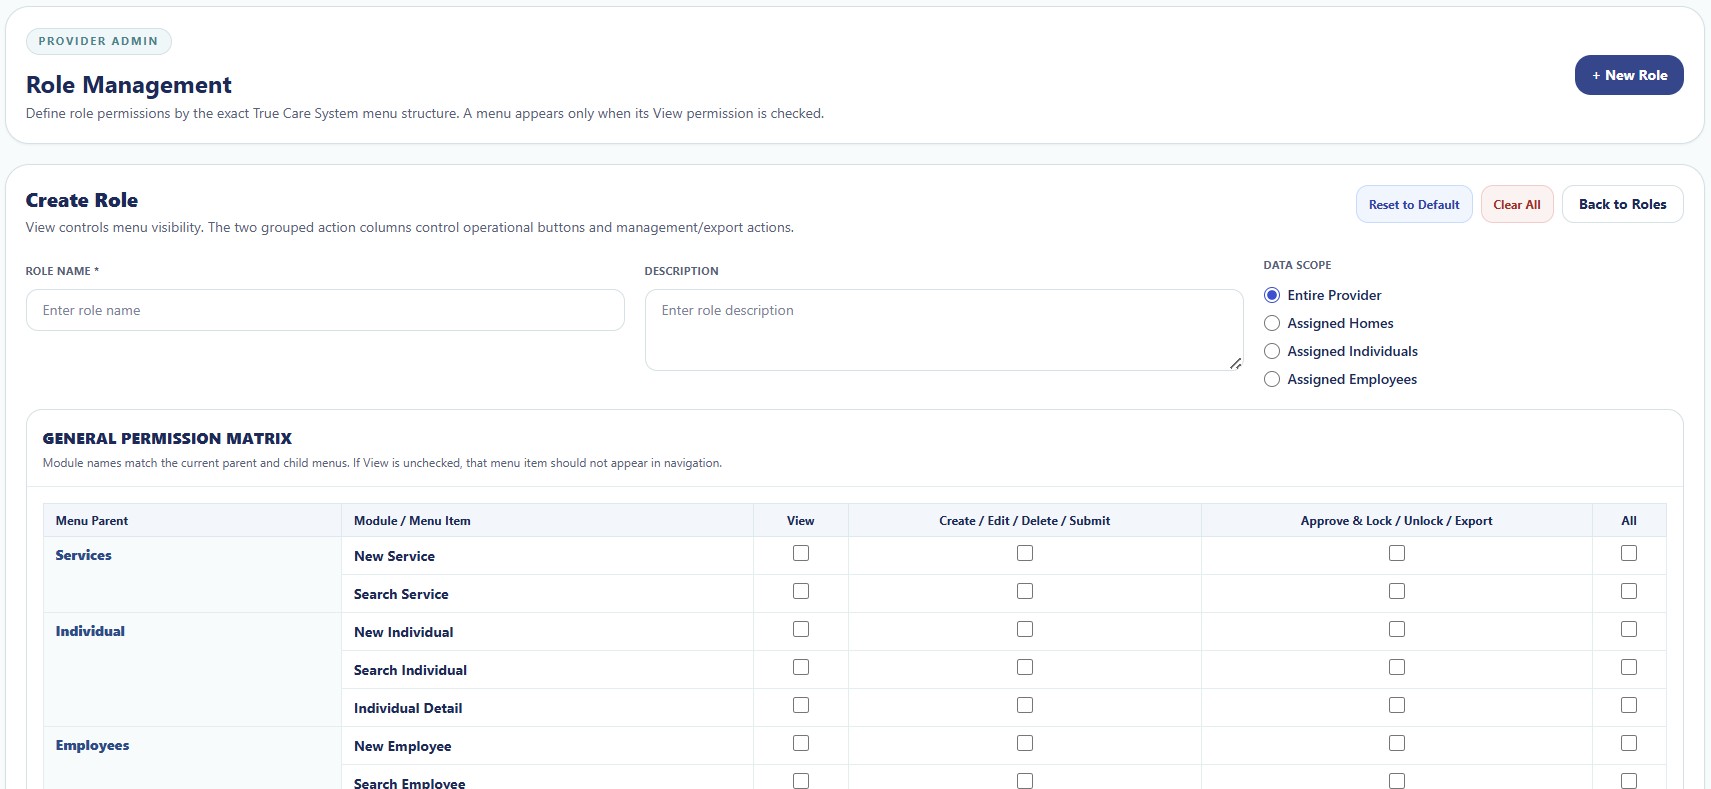Image resolution: width=1711 pixels, height=789 pixels.
Task: Click the New Individual module name
Action: 403,632
